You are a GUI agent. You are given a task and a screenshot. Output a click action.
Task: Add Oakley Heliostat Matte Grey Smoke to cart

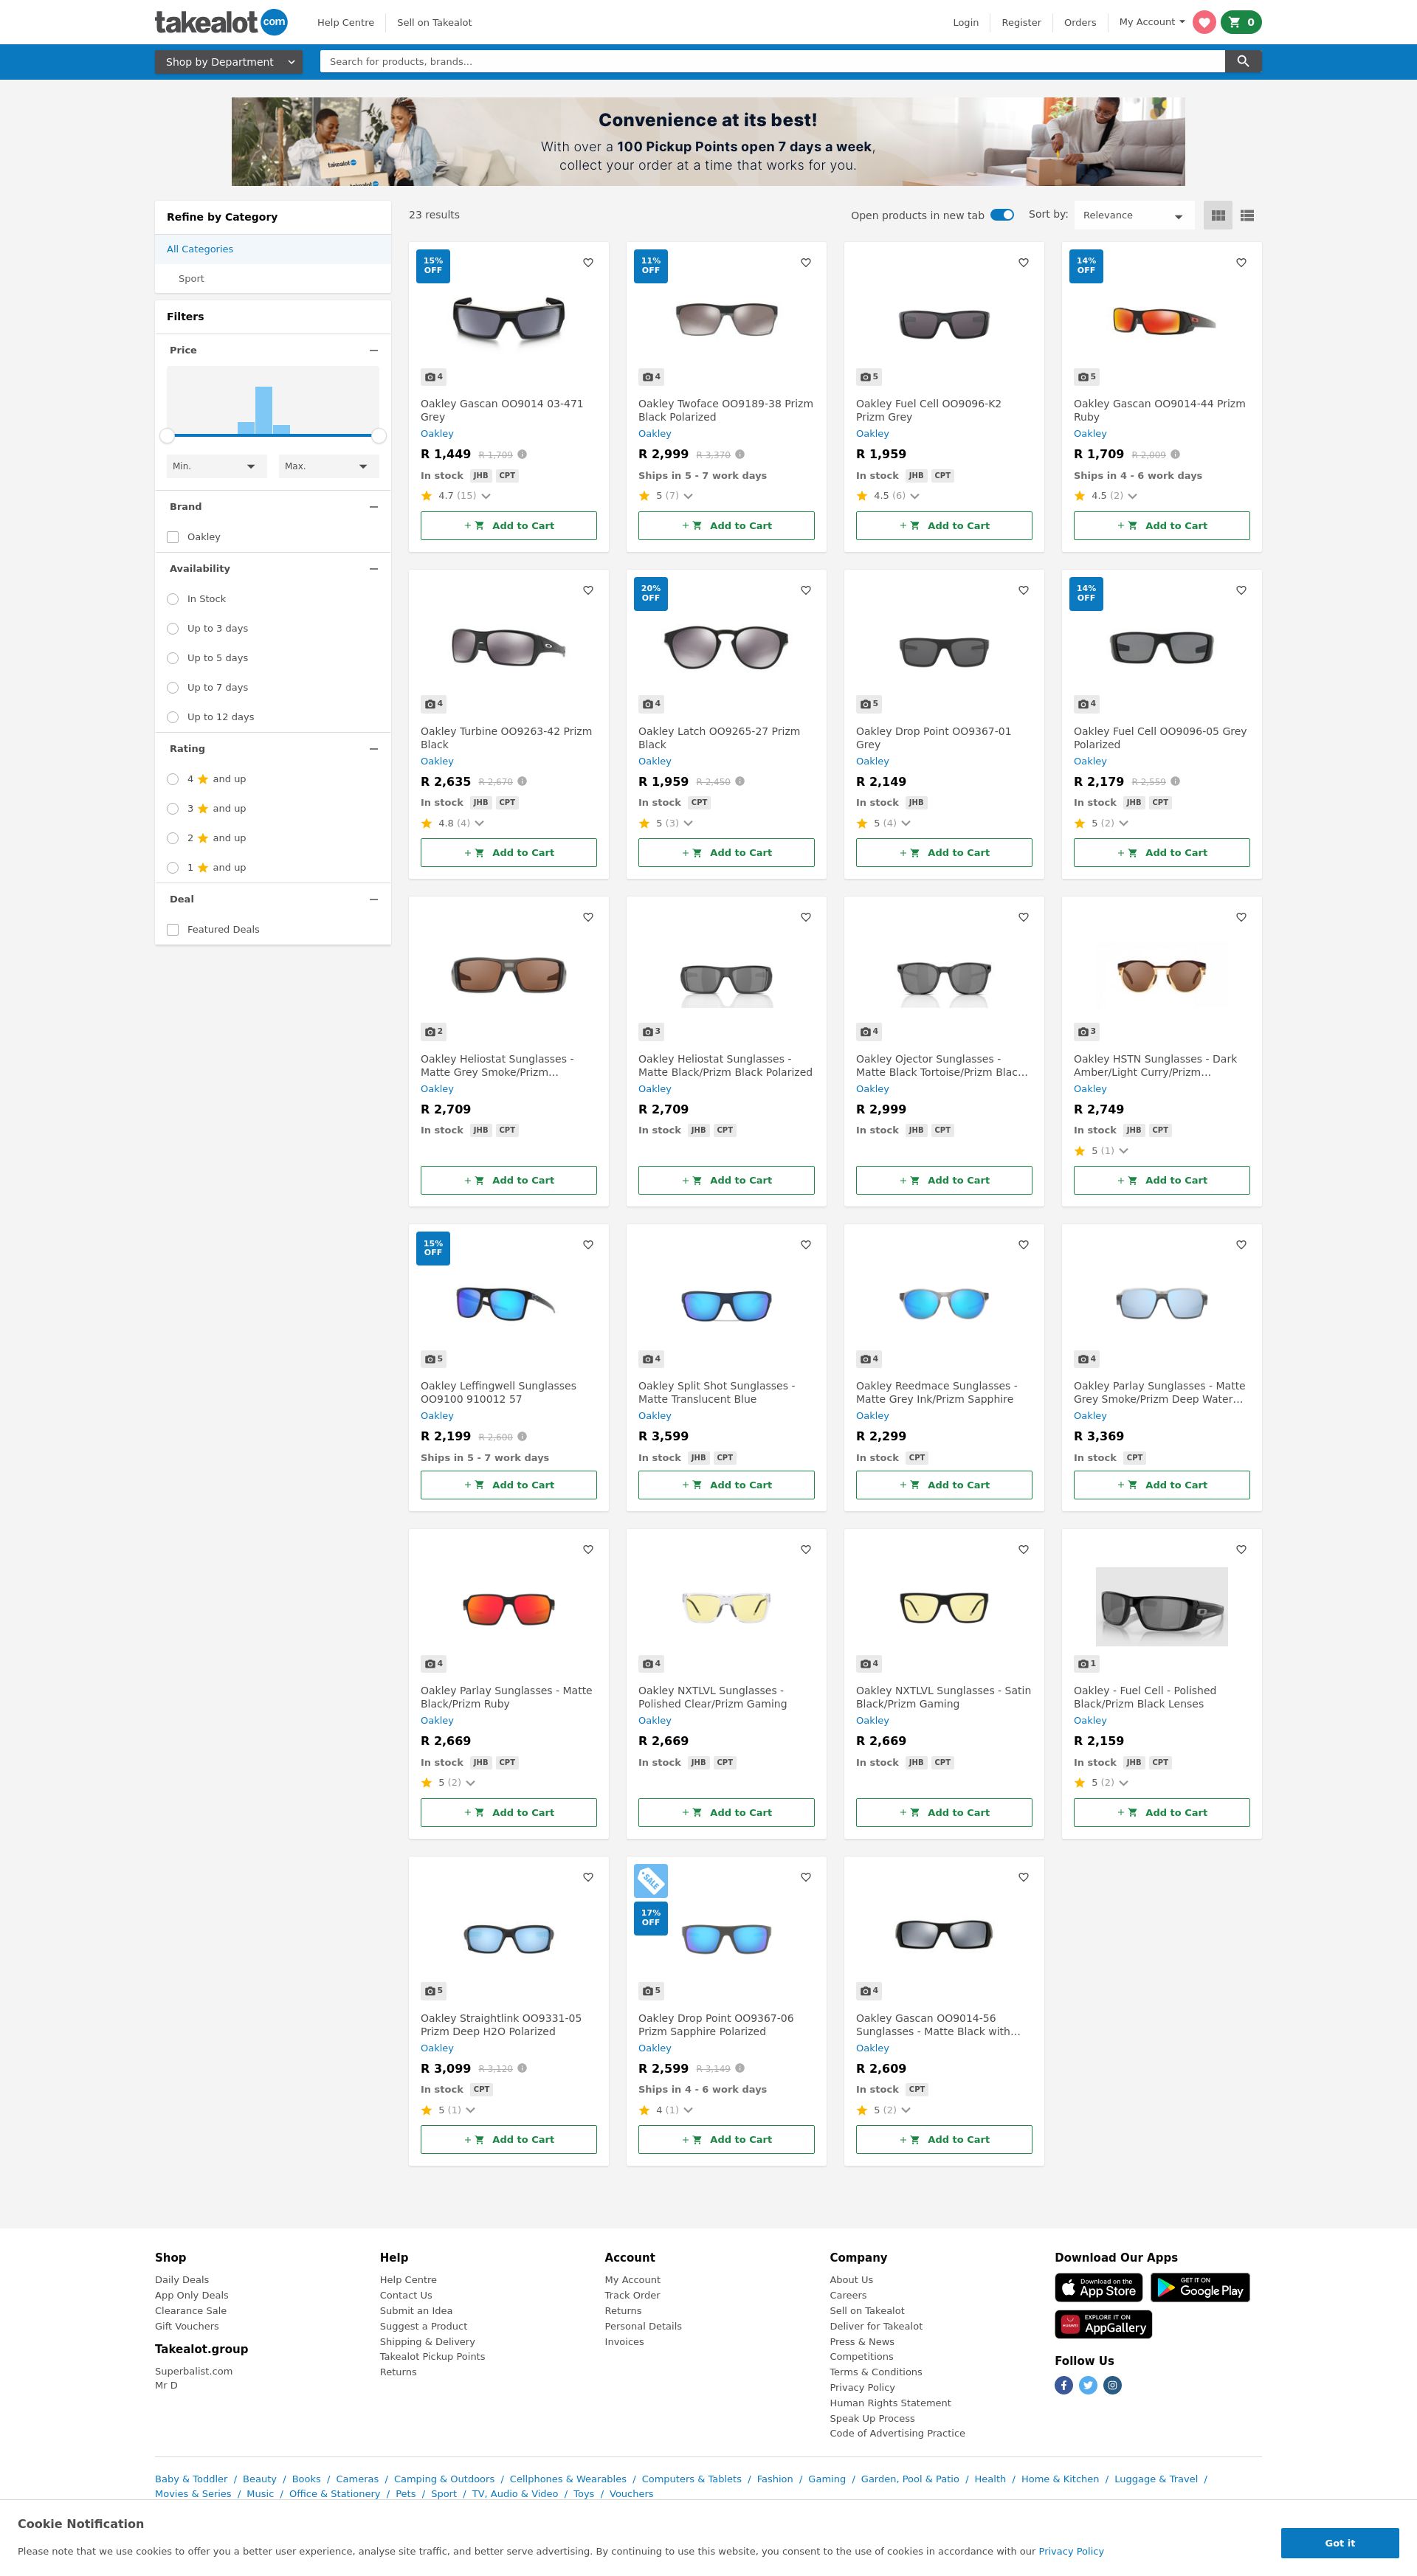pos(508,1180)
